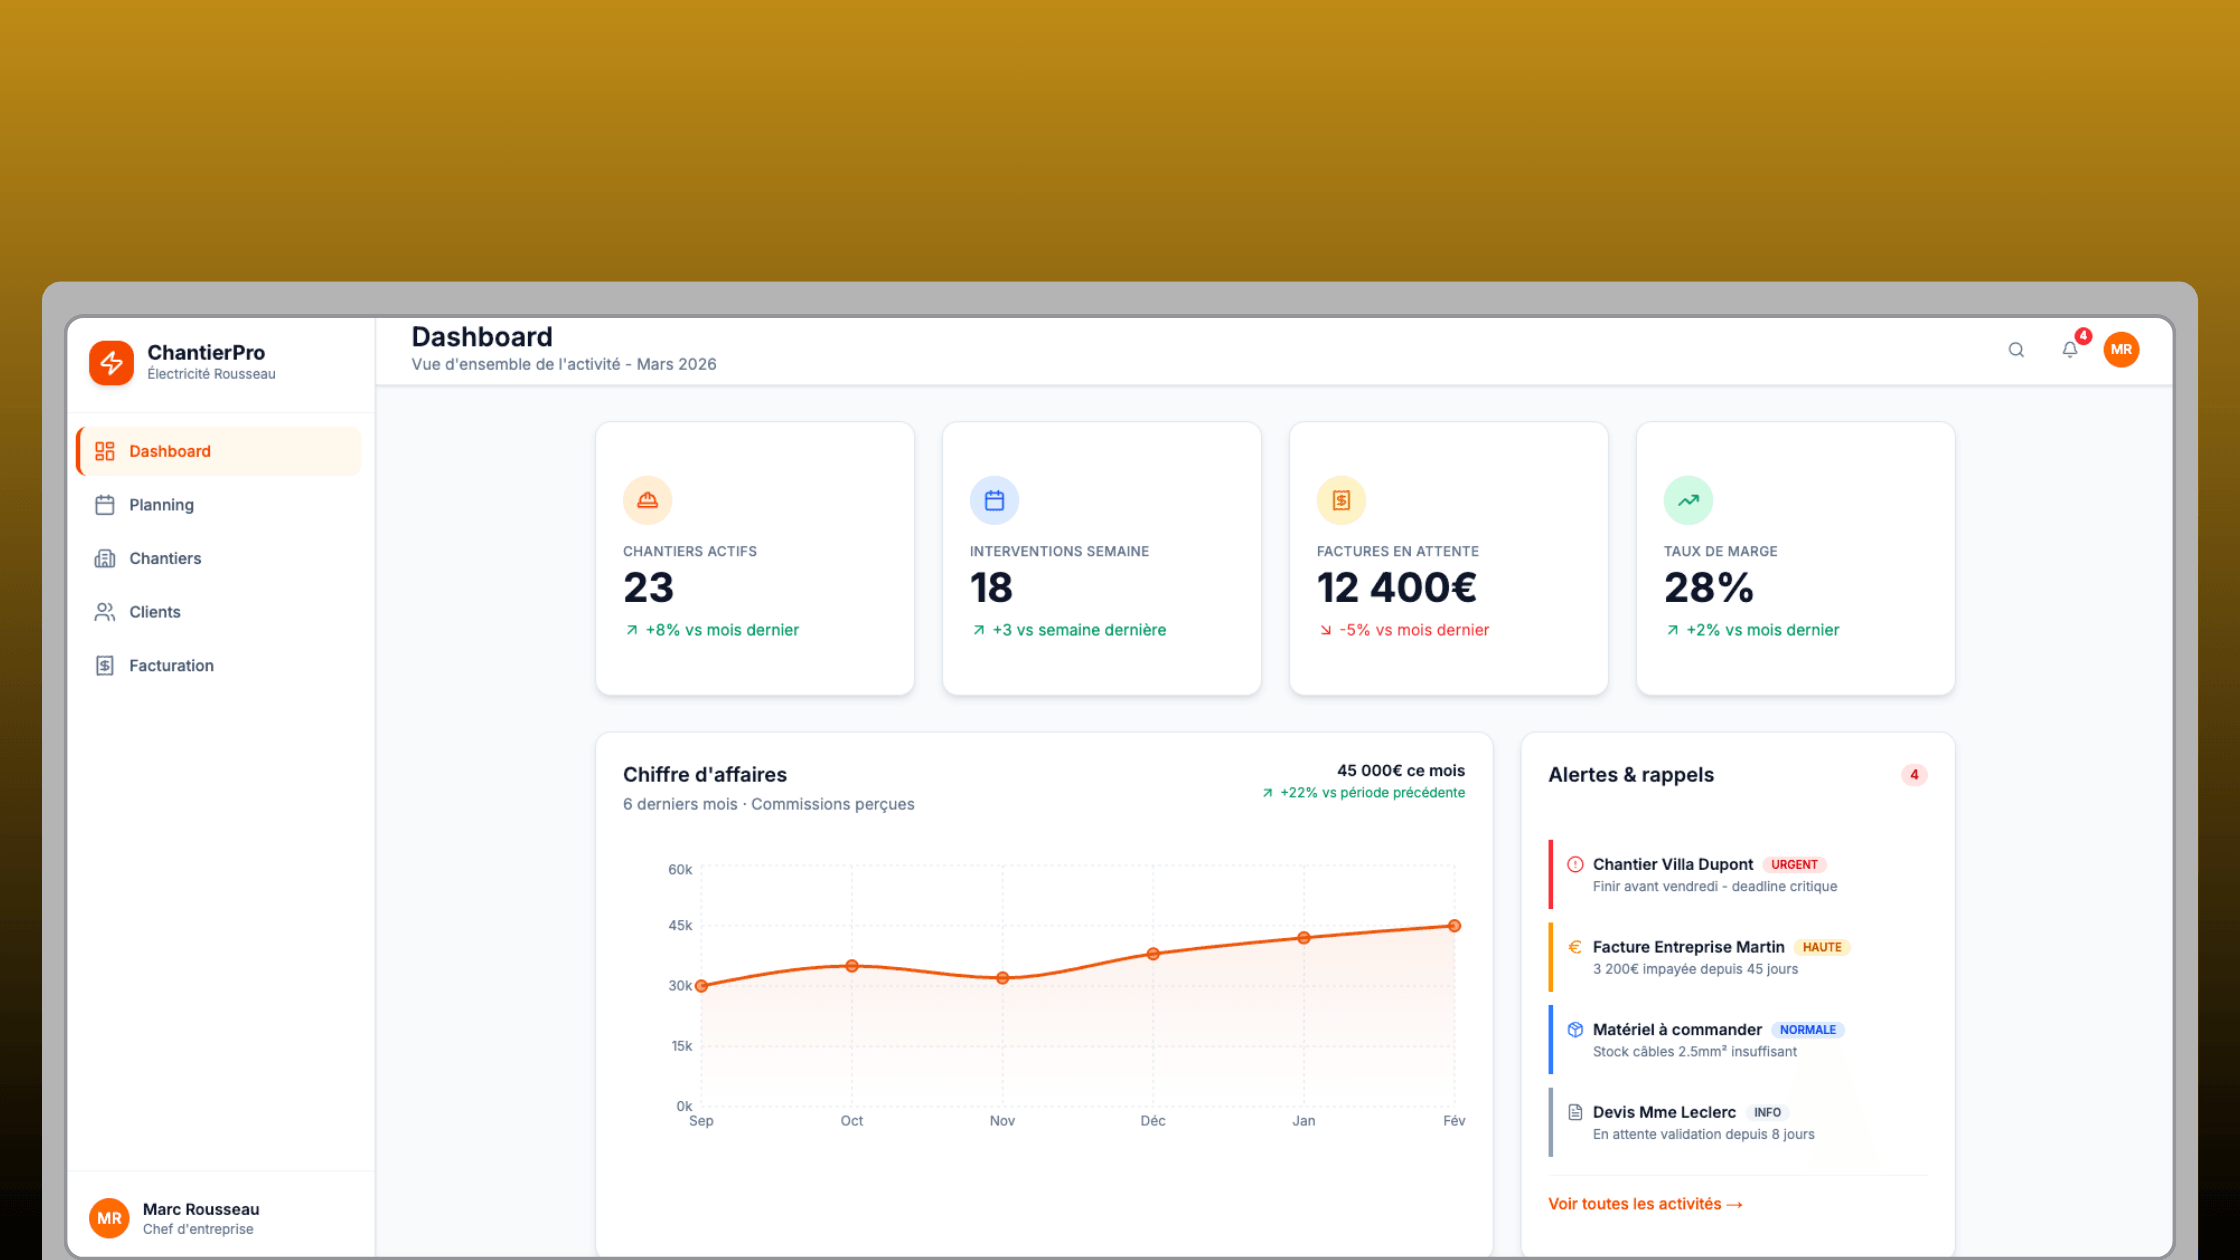Open the MR avatar in top right
The image size is (2240, 1260).
click(2121, 350)
